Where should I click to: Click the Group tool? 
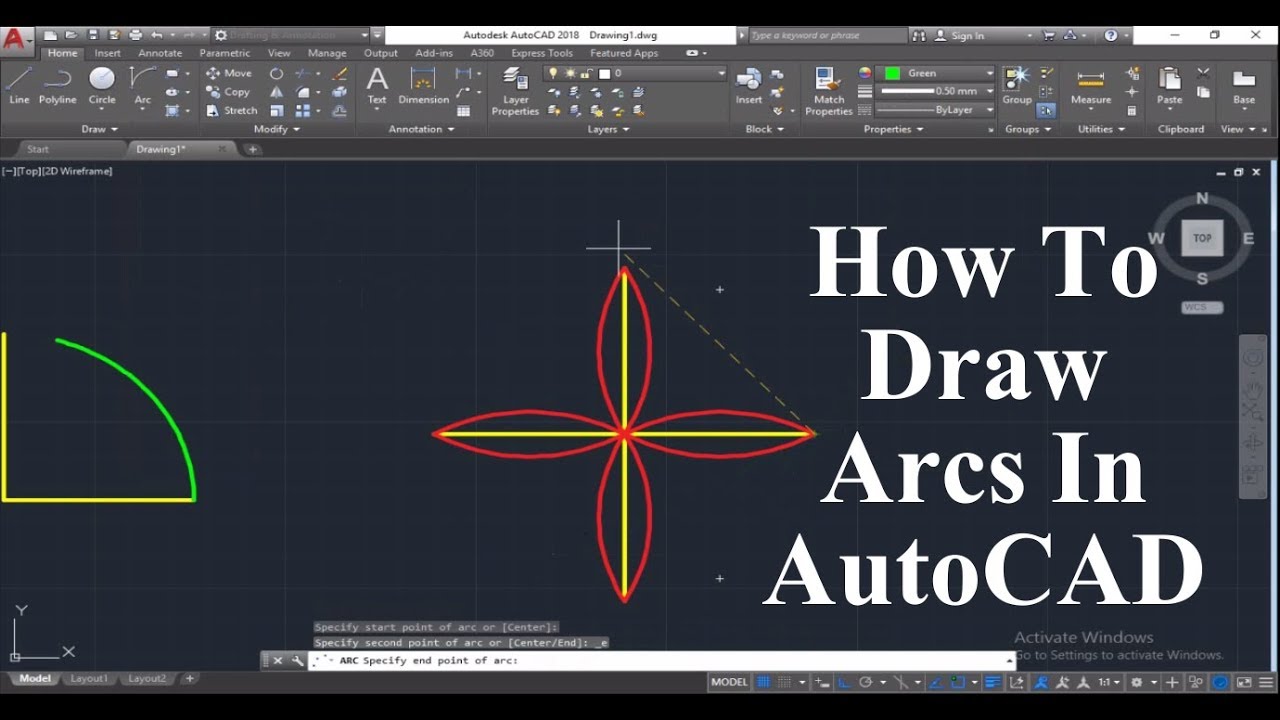point(1017,85)
